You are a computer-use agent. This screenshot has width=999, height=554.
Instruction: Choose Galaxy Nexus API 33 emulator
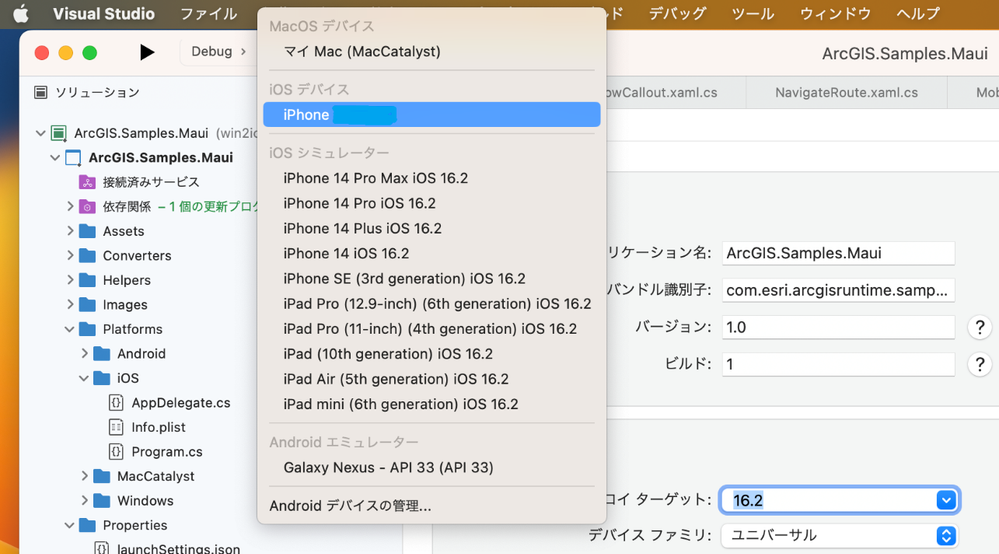click(x=388, y=467)
